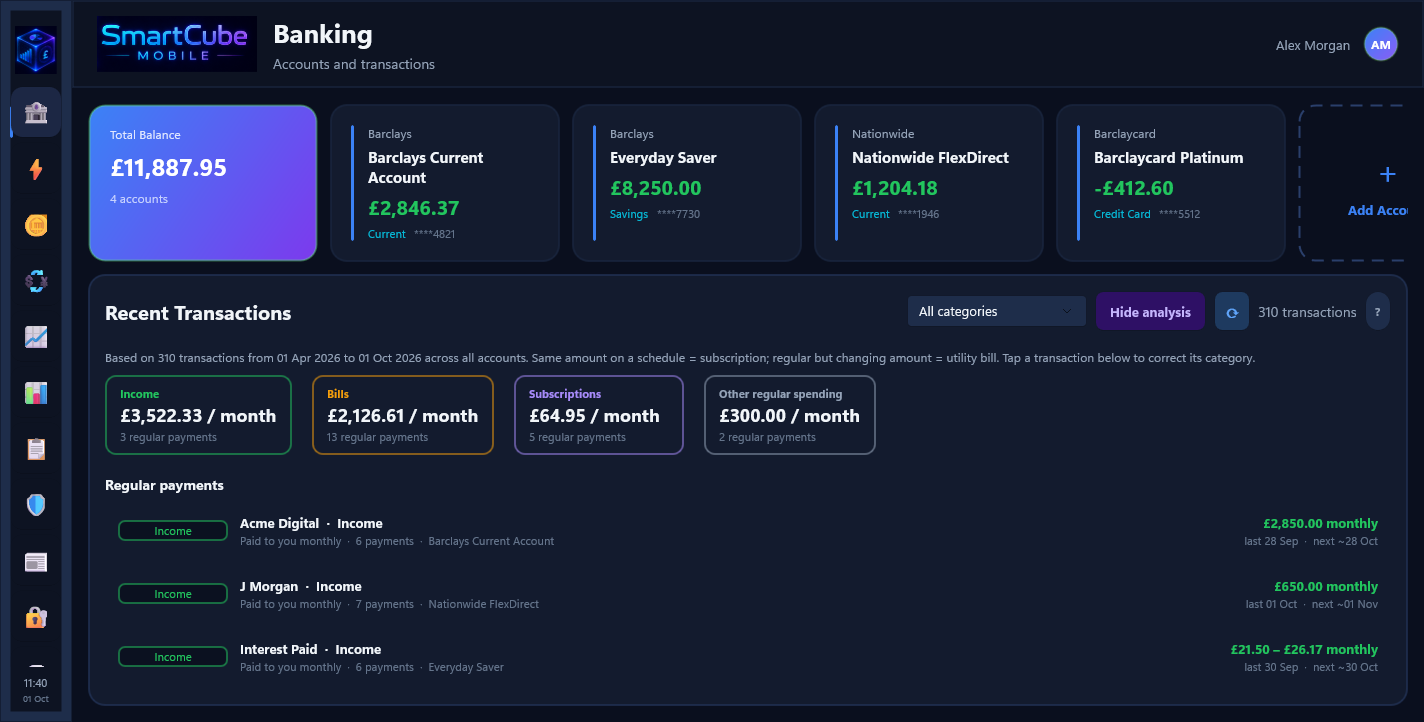Click the Hide analysis button
Screen dimensions: 1424x722
coord(1150,312)
